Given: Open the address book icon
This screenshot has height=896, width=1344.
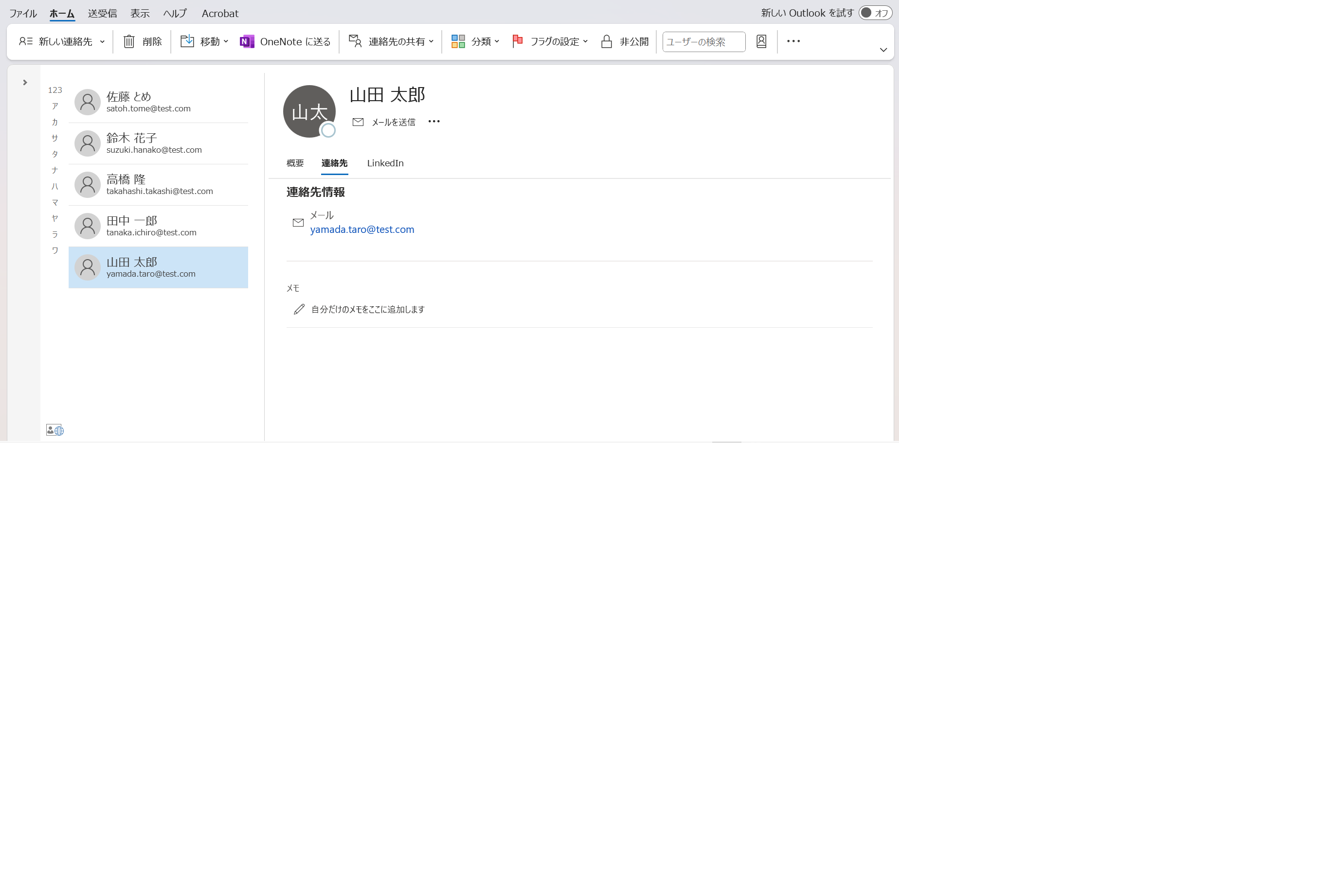Looking at the screenshot, I should [761, 42].
